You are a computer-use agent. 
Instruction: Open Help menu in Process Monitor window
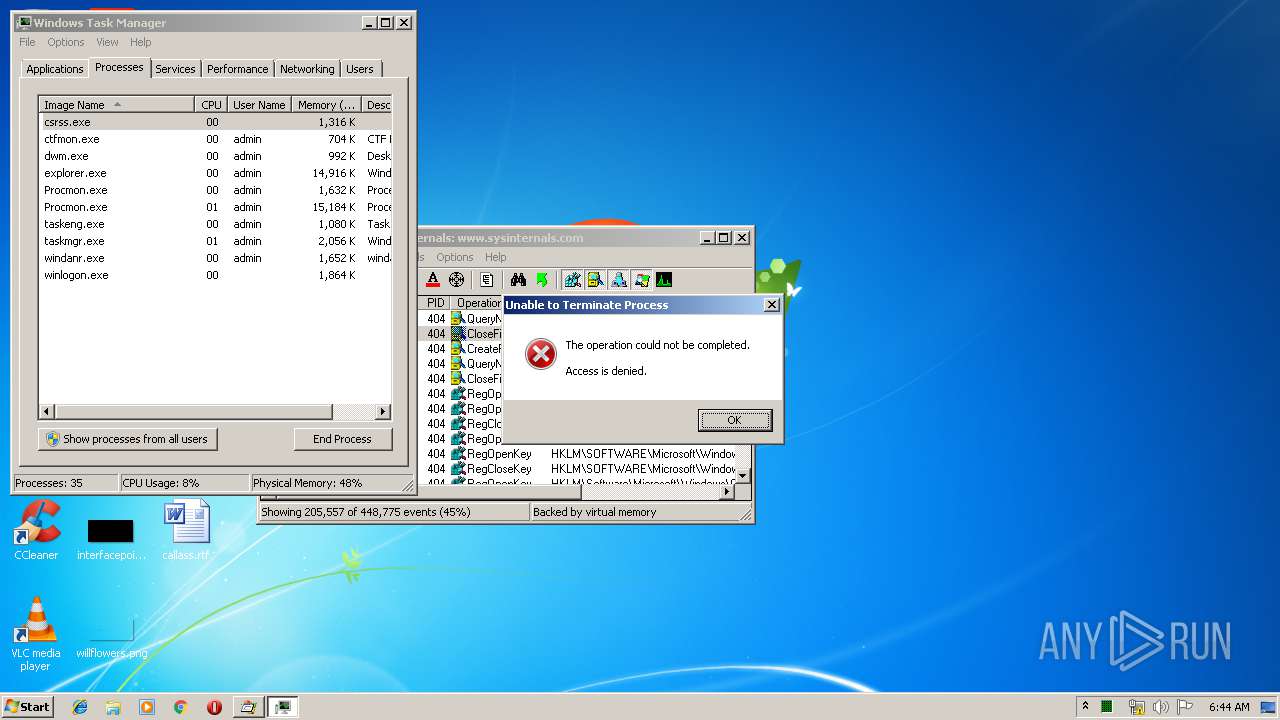click(496, 257)
